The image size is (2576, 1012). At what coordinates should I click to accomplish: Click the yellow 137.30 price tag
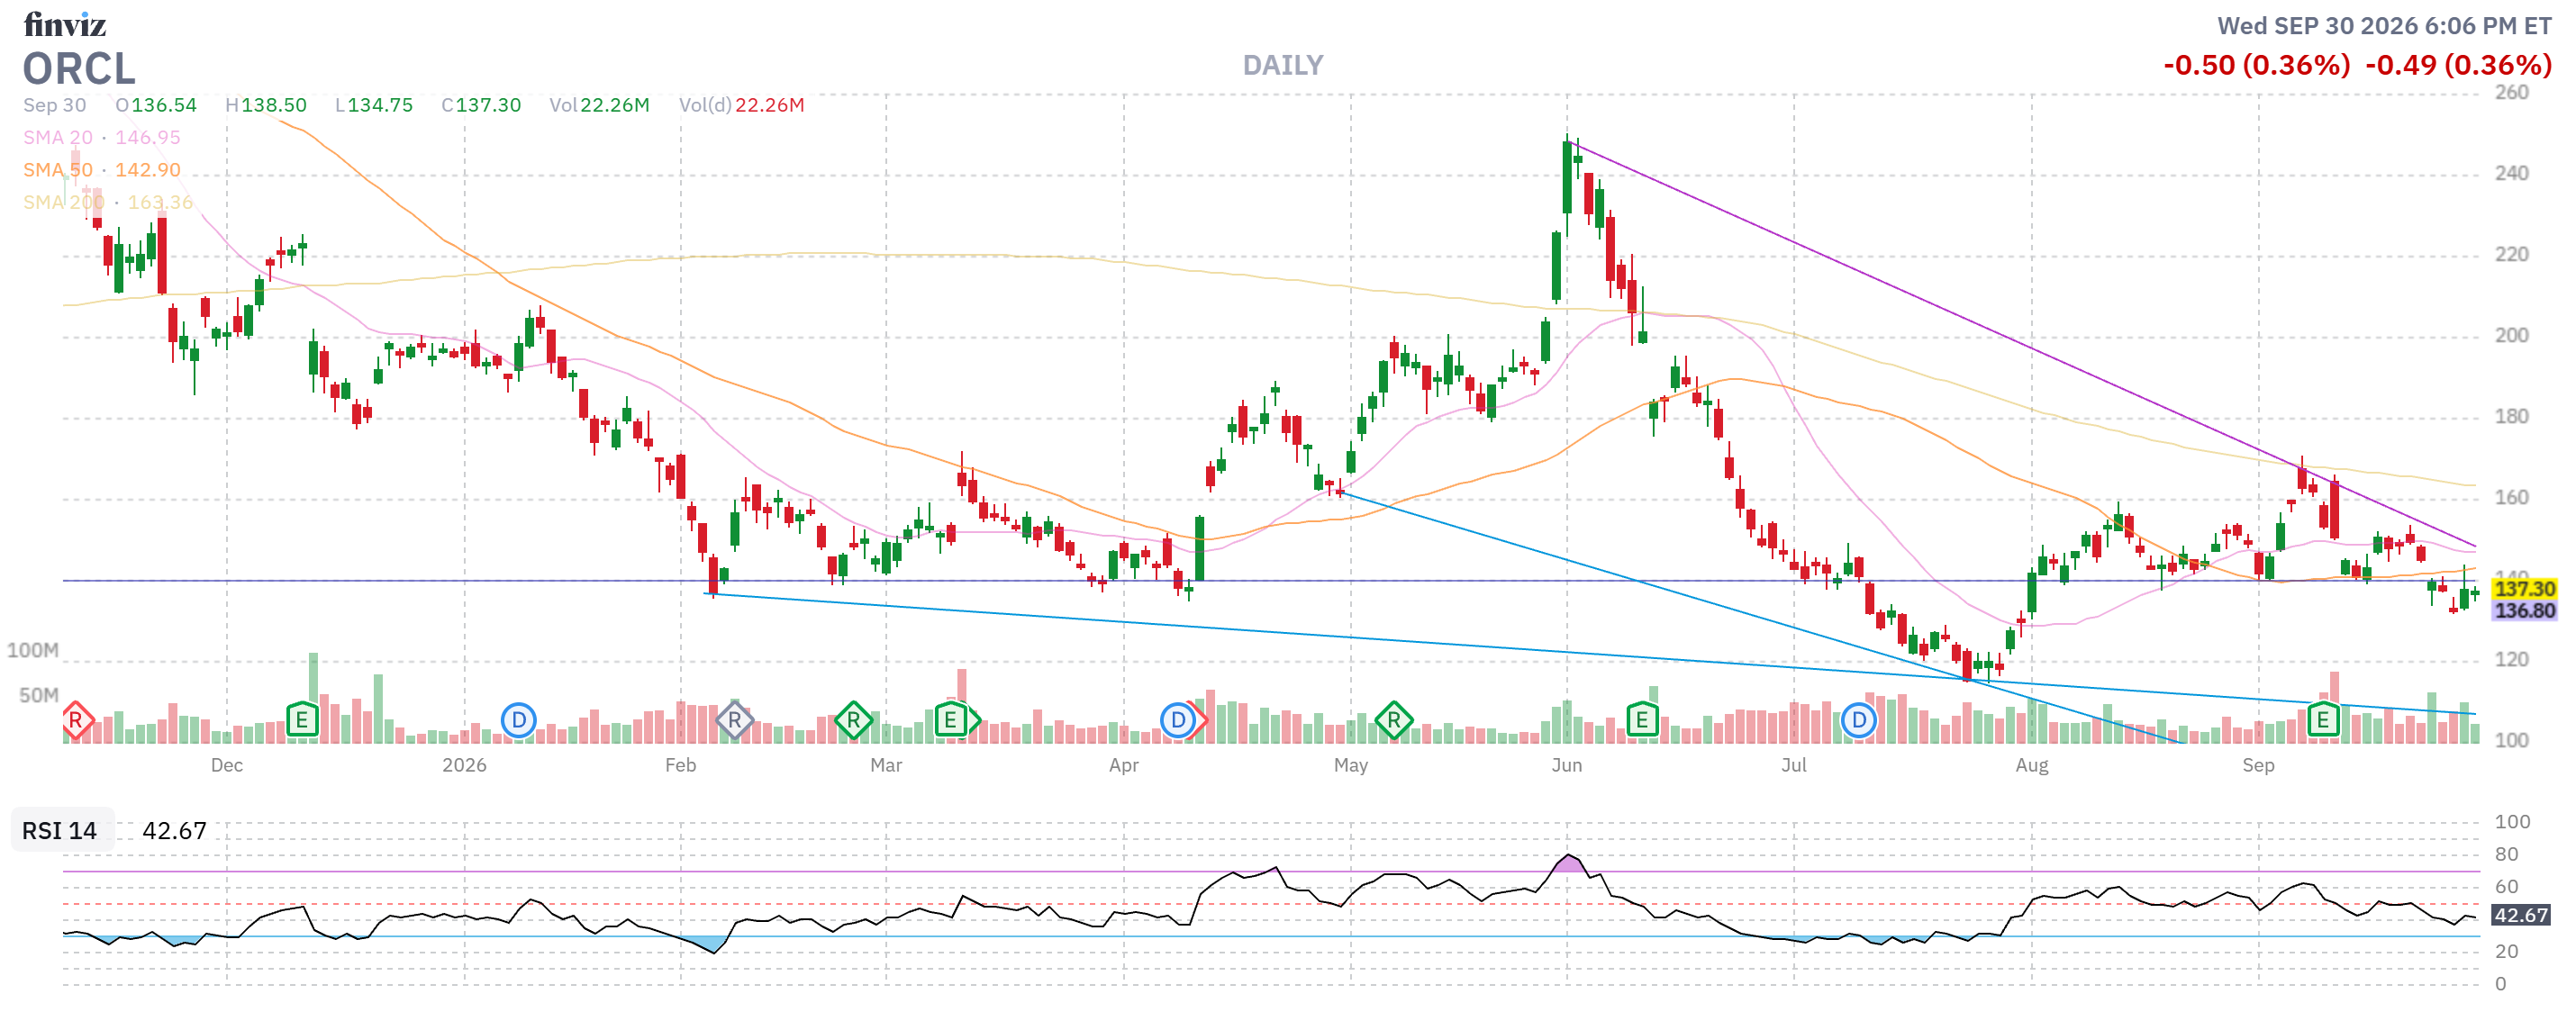[x=2524, y=589]
